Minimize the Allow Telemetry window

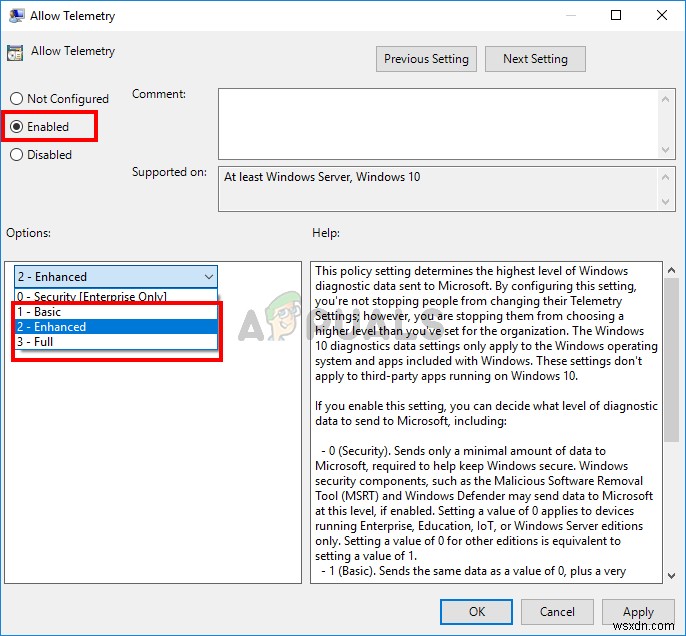570,15
